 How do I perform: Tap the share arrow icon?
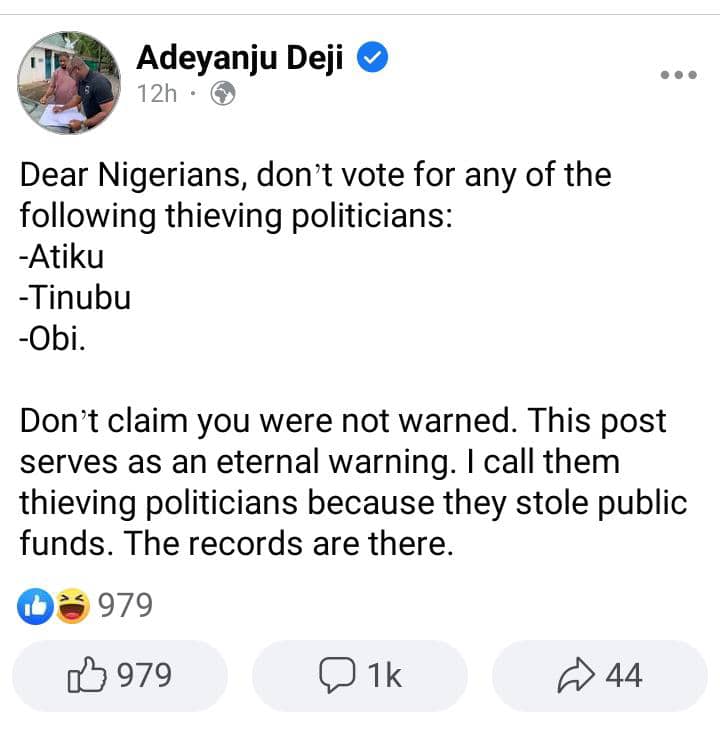click(577, 677)
